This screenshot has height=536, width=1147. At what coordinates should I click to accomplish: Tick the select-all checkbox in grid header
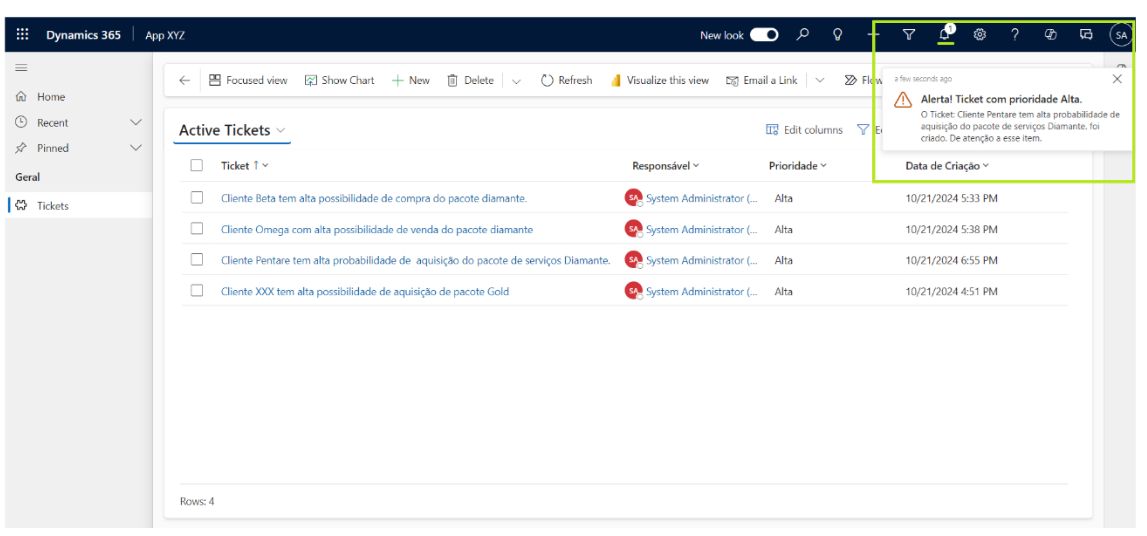coord(197,166)
